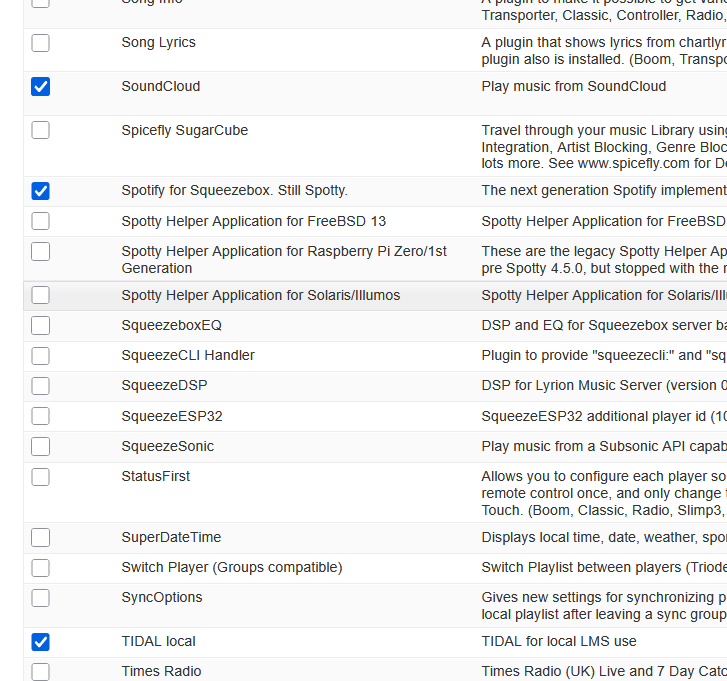Select the SyncOptions plugin name

pyautogui.click(x=162, y=598)
